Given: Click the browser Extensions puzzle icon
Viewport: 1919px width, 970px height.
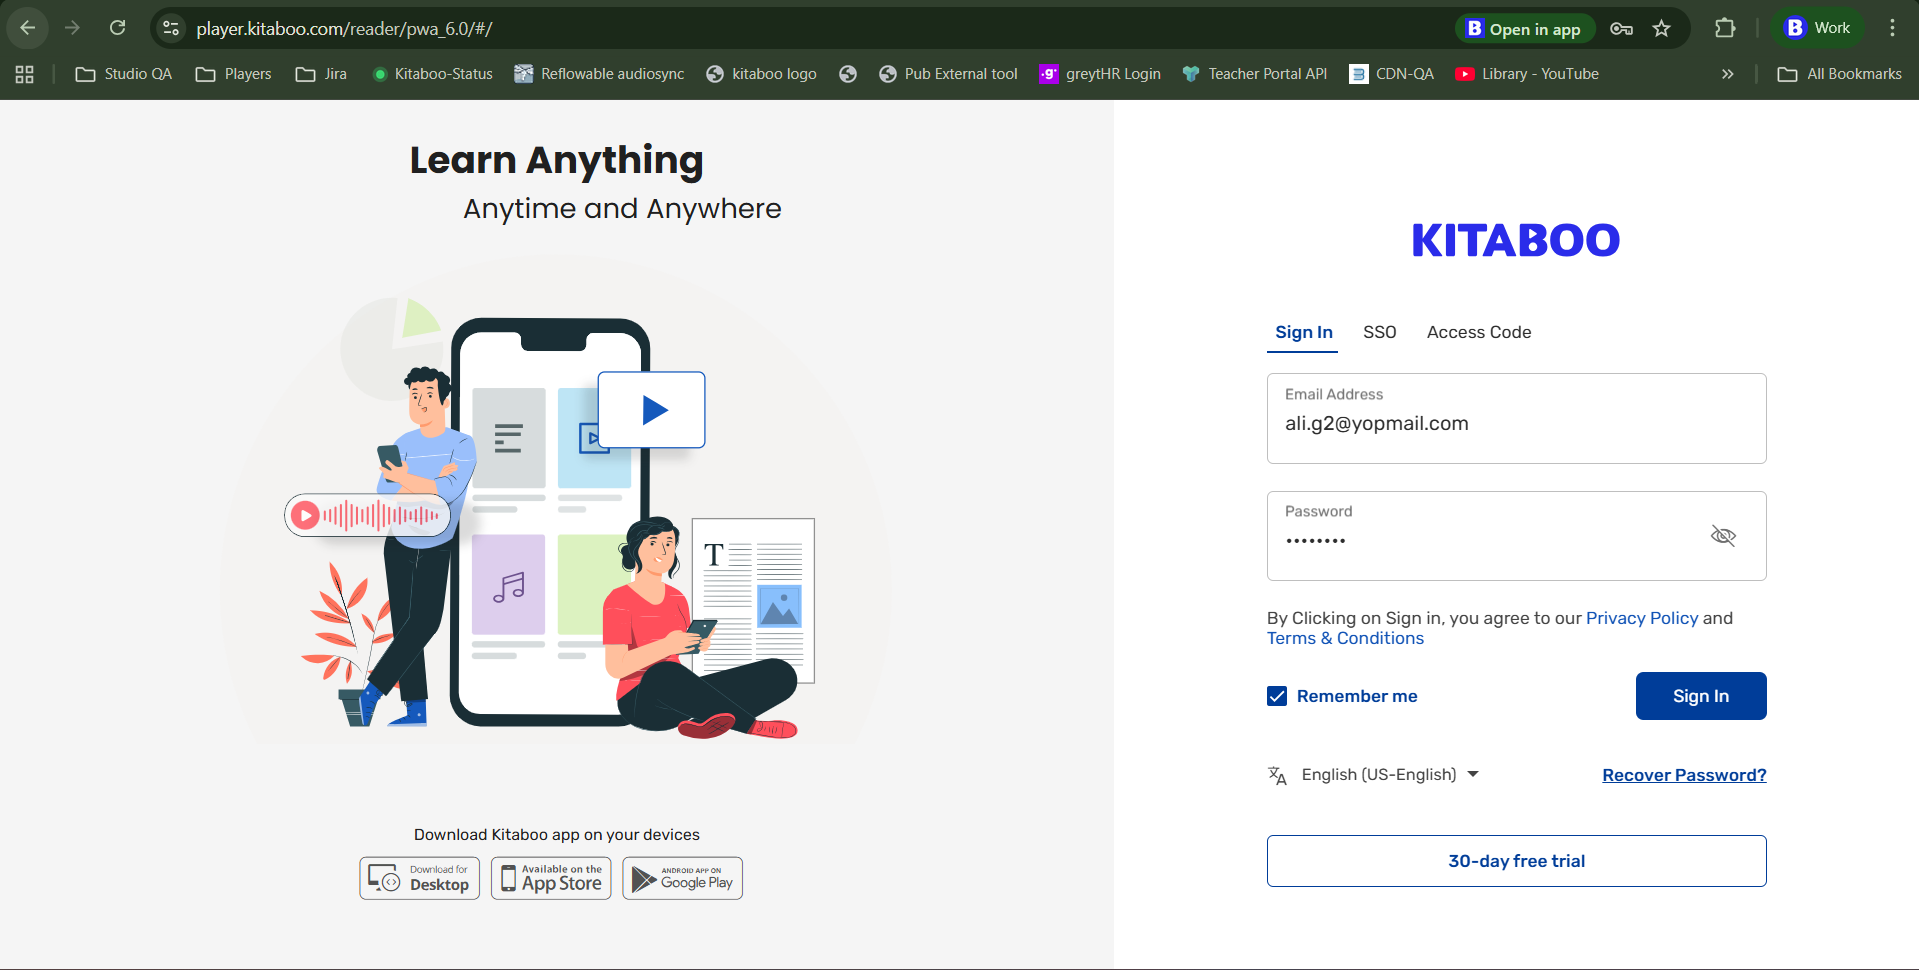Looking at the screenshot, I should click(x=1725, y=27).
